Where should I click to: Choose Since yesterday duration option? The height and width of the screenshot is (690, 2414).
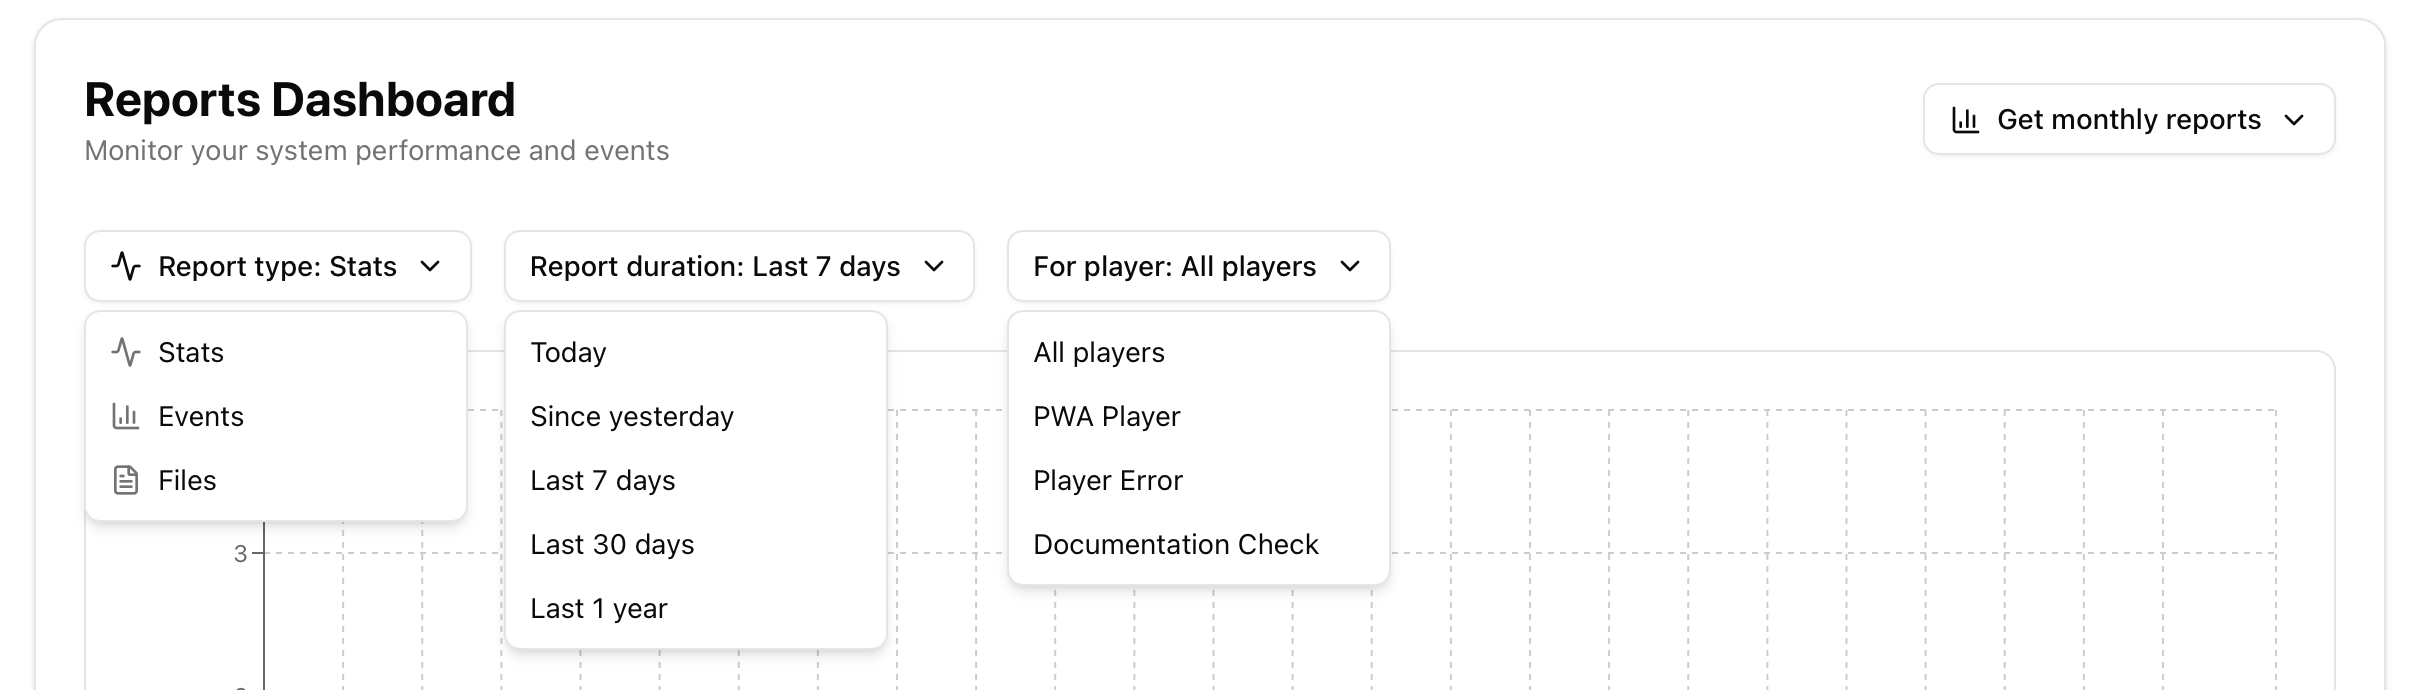[631, 416]
